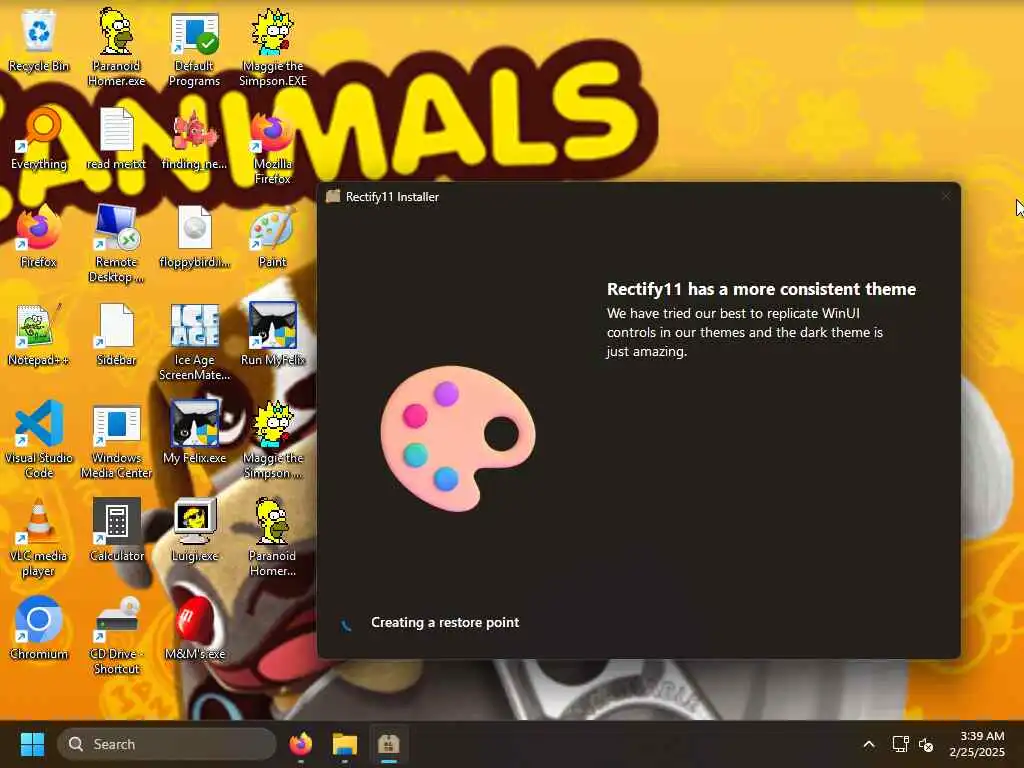Click the 'Creating a restore point' status text
Image resolution: width=1024 pixels, height=768 pixels.
pyautogui.click(x=445, y=622)
